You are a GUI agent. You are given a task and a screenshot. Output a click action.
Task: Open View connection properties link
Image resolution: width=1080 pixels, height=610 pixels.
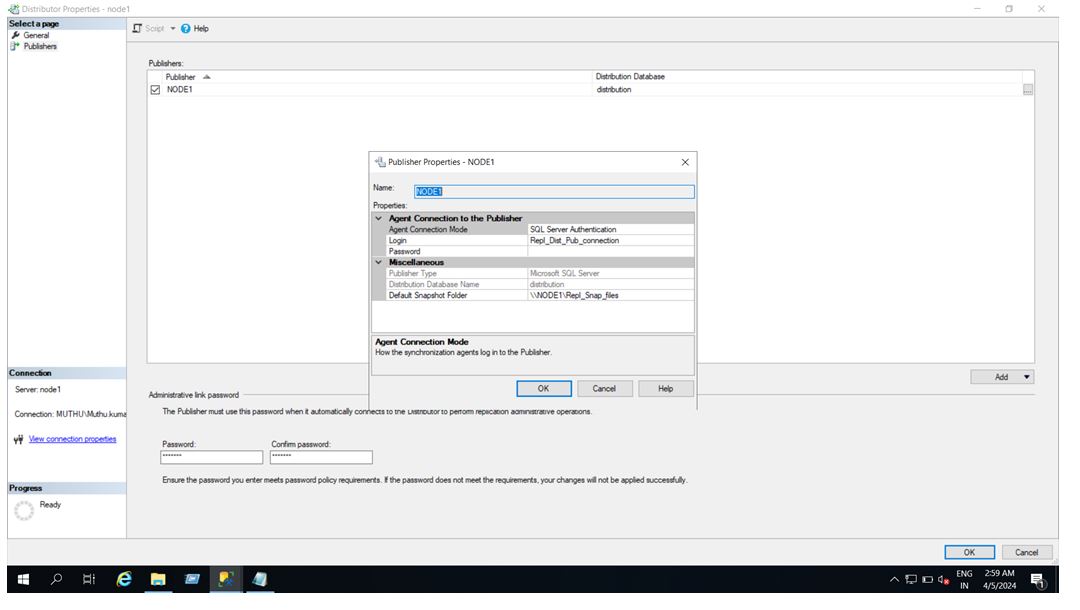point(72,439)
